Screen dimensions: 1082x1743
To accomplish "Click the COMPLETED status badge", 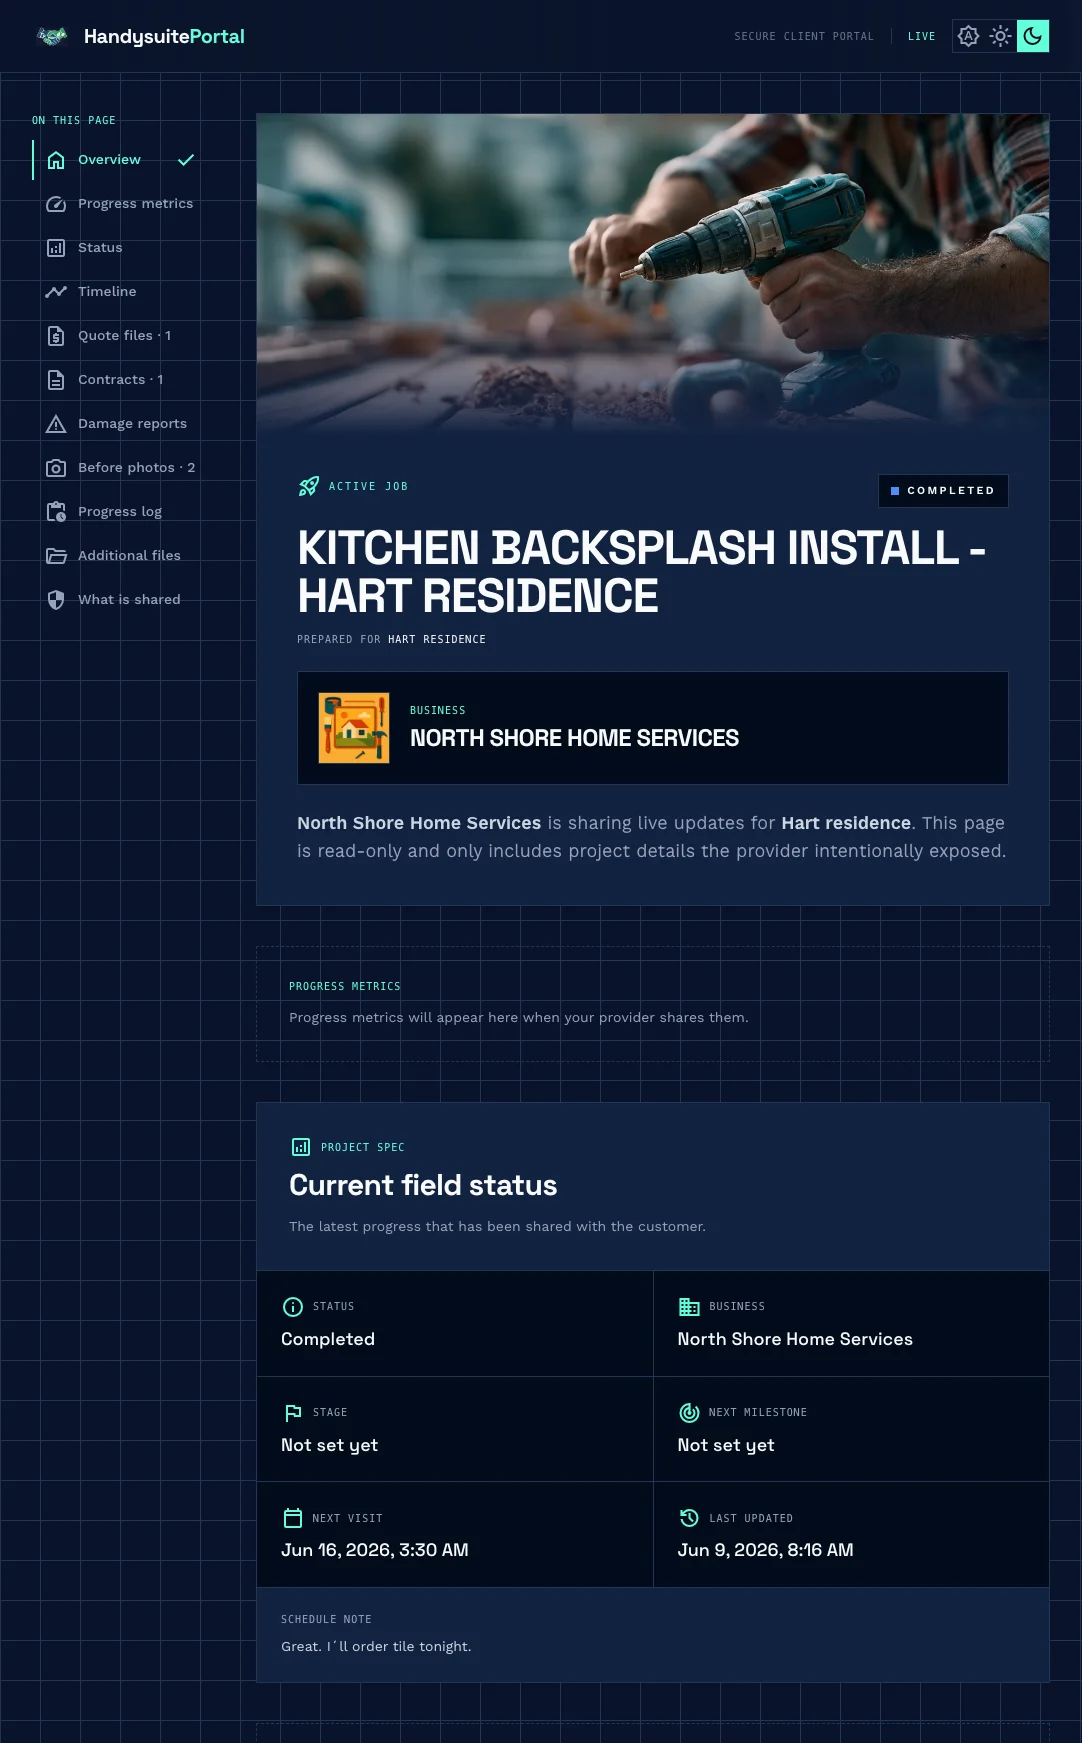I will coord(943,491).
